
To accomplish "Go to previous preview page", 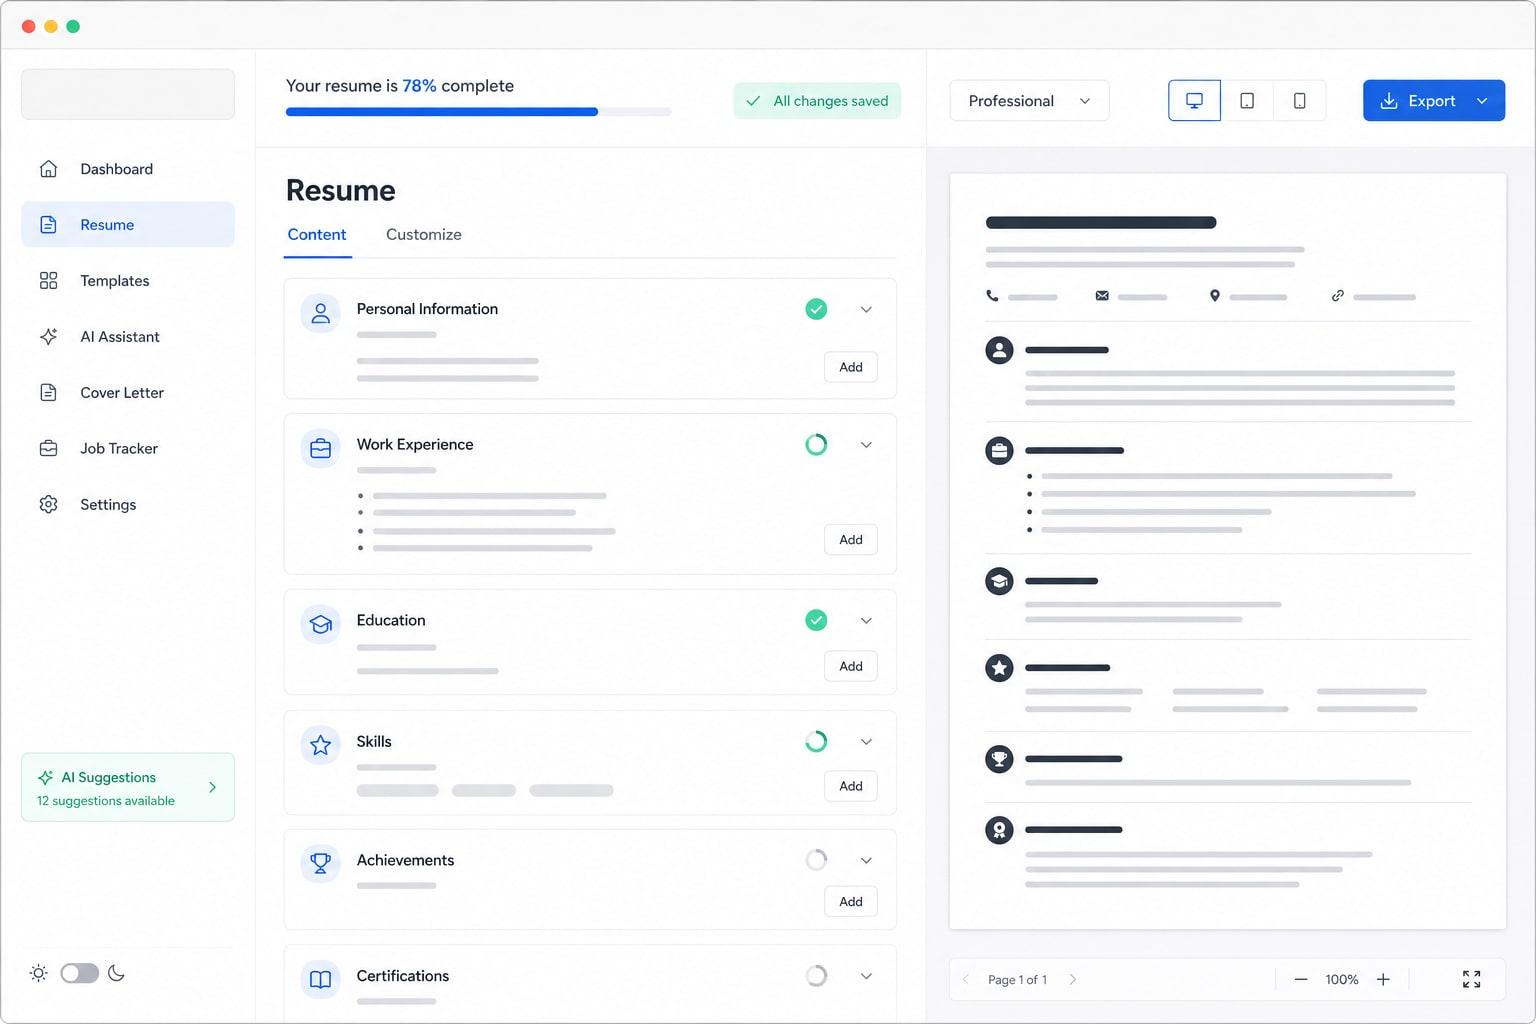I will pos(965,980).
